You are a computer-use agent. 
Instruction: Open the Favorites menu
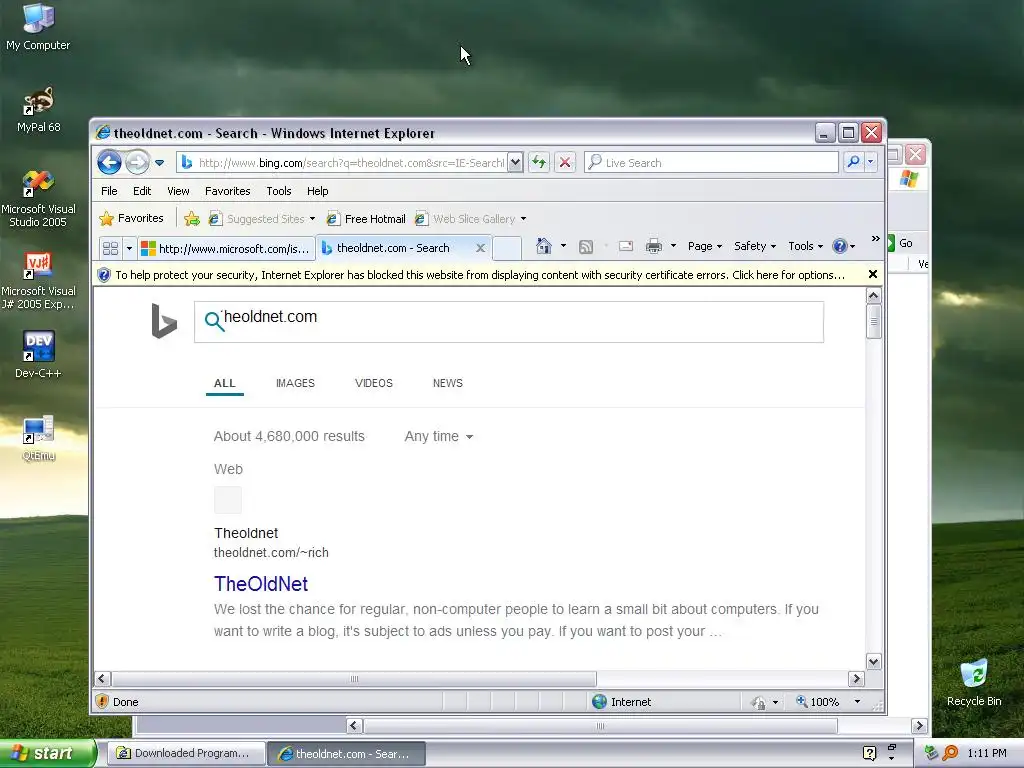point(227,191)
